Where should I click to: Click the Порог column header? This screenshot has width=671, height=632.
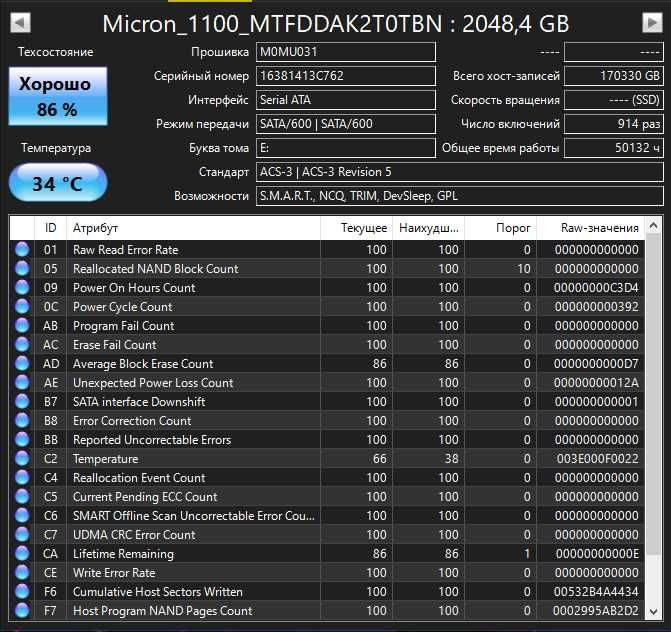(500, 228)
